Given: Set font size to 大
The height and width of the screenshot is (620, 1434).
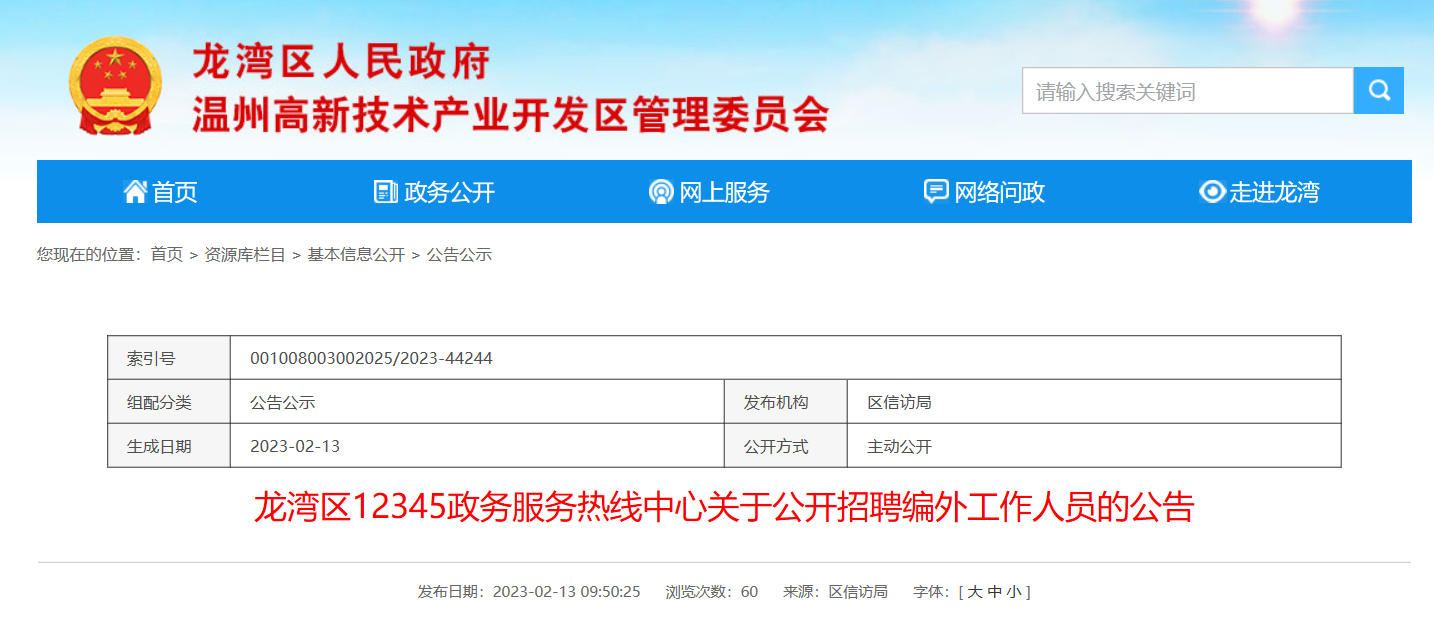Looking at the screenshot, I should click(x=974, y=592).
